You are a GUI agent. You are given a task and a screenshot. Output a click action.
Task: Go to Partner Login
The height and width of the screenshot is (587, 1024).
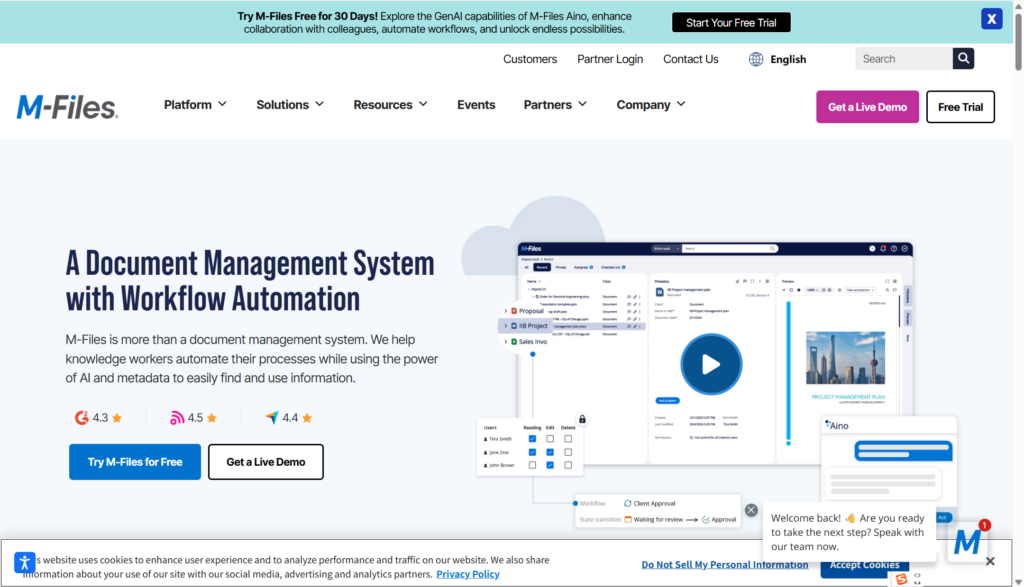point(610,59)
